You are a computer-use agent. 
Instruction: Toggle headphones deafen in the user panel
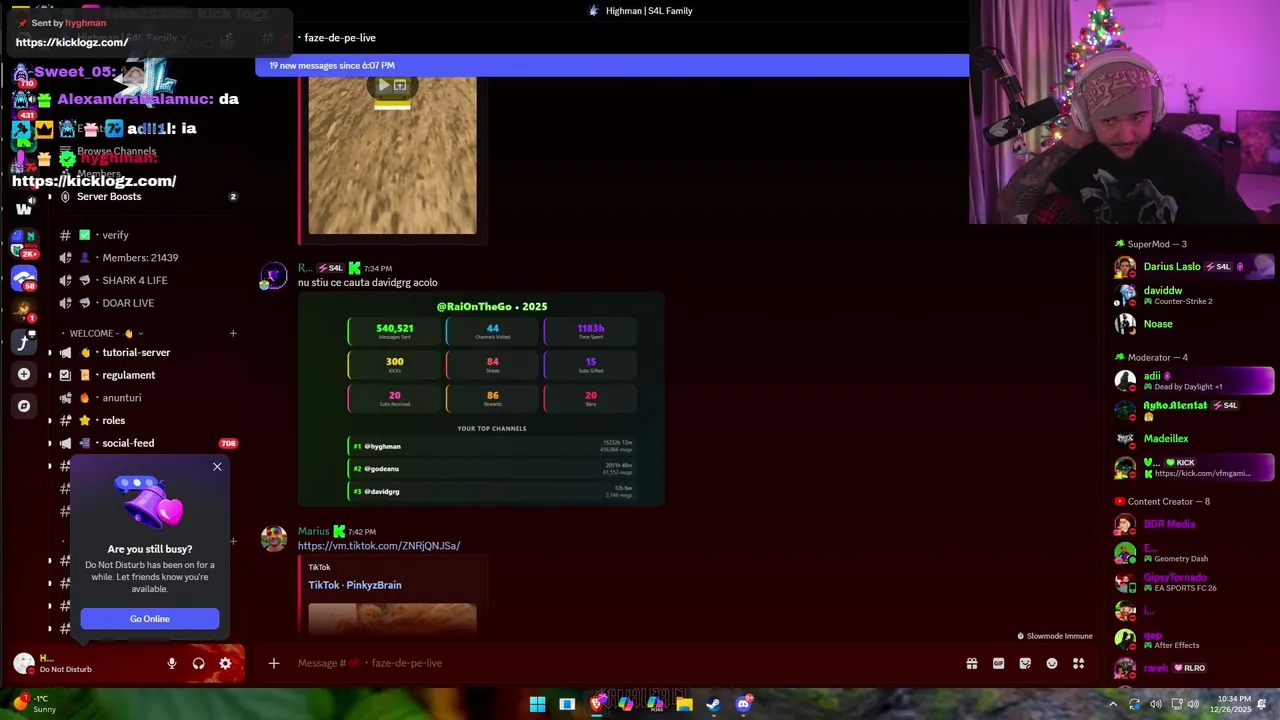pos(198,663)
